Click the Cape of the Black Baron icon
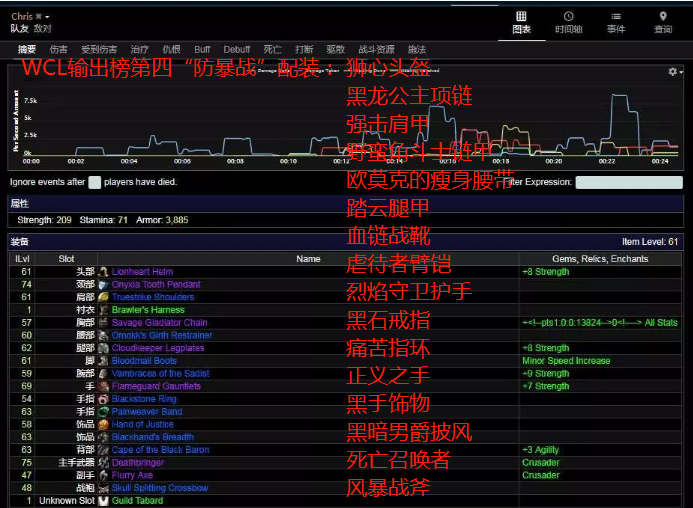The width and height of the screenshot is (693, 508). [103, 450]
